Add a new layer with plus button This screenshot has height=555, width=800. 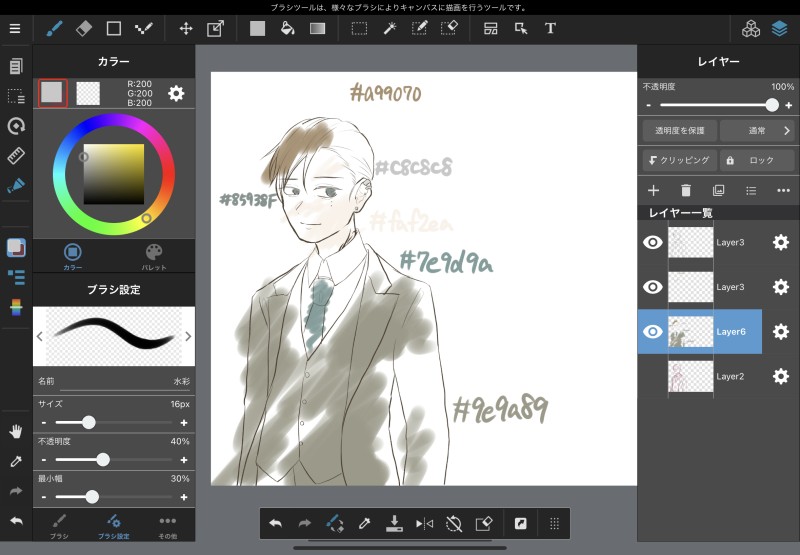coord(653,190)
